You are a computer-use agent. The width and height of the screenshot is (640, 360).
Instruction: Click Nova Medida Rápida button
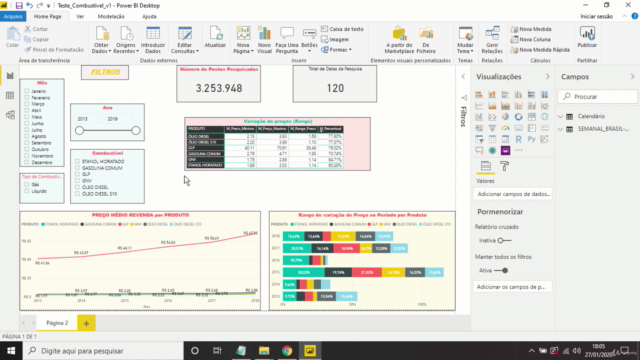[x=540, y=50]
